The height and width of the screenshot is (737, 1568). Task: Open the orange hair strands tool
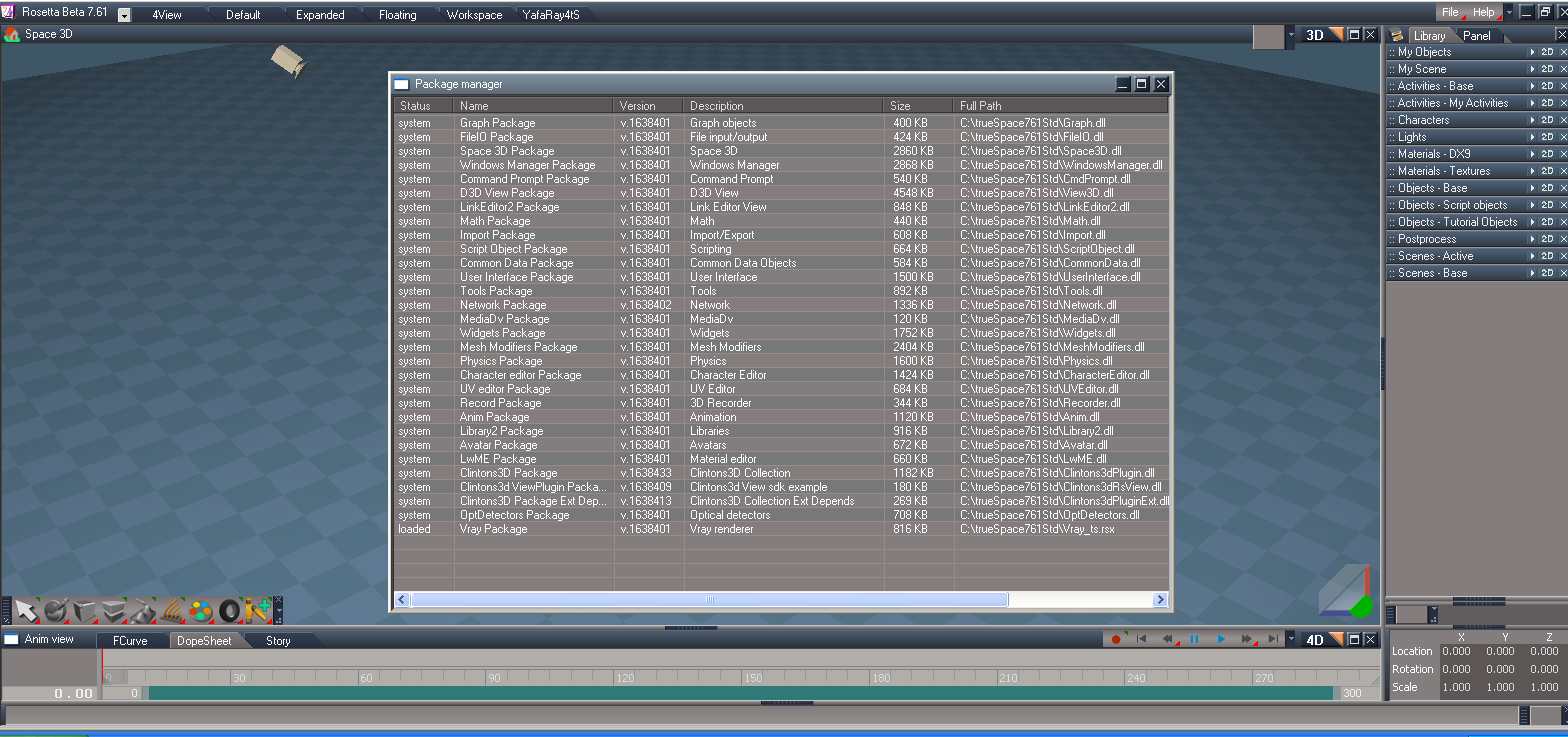click(x=172, y=610)
